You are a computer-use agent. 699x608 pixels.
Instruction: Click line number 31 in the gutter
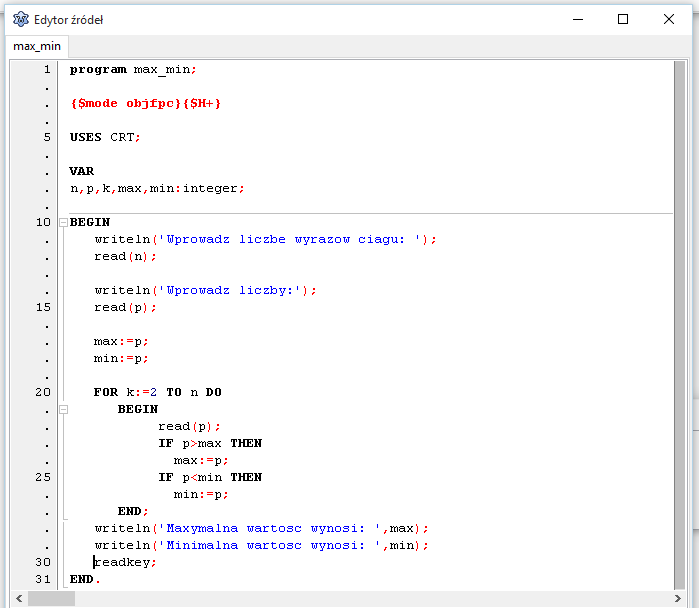43,579
